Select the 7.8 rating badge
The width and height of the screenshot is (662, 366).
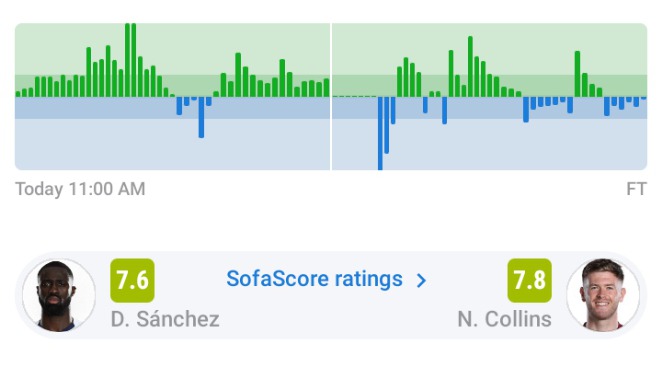click(529, 280)
